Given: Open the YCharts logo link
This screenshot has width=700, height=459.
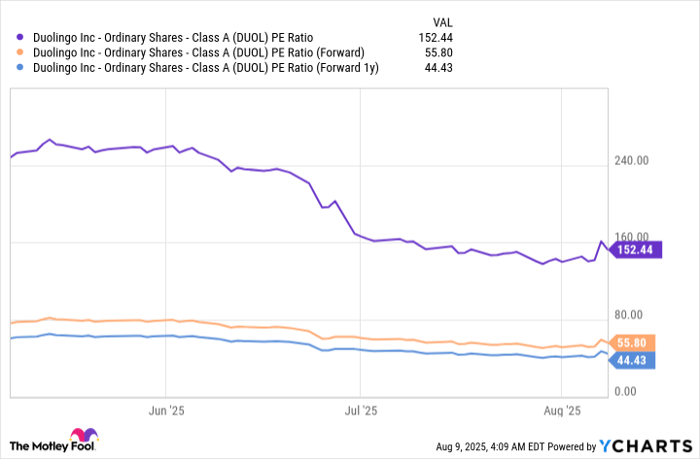Looking at the screenshot, I should click(645, 446).
